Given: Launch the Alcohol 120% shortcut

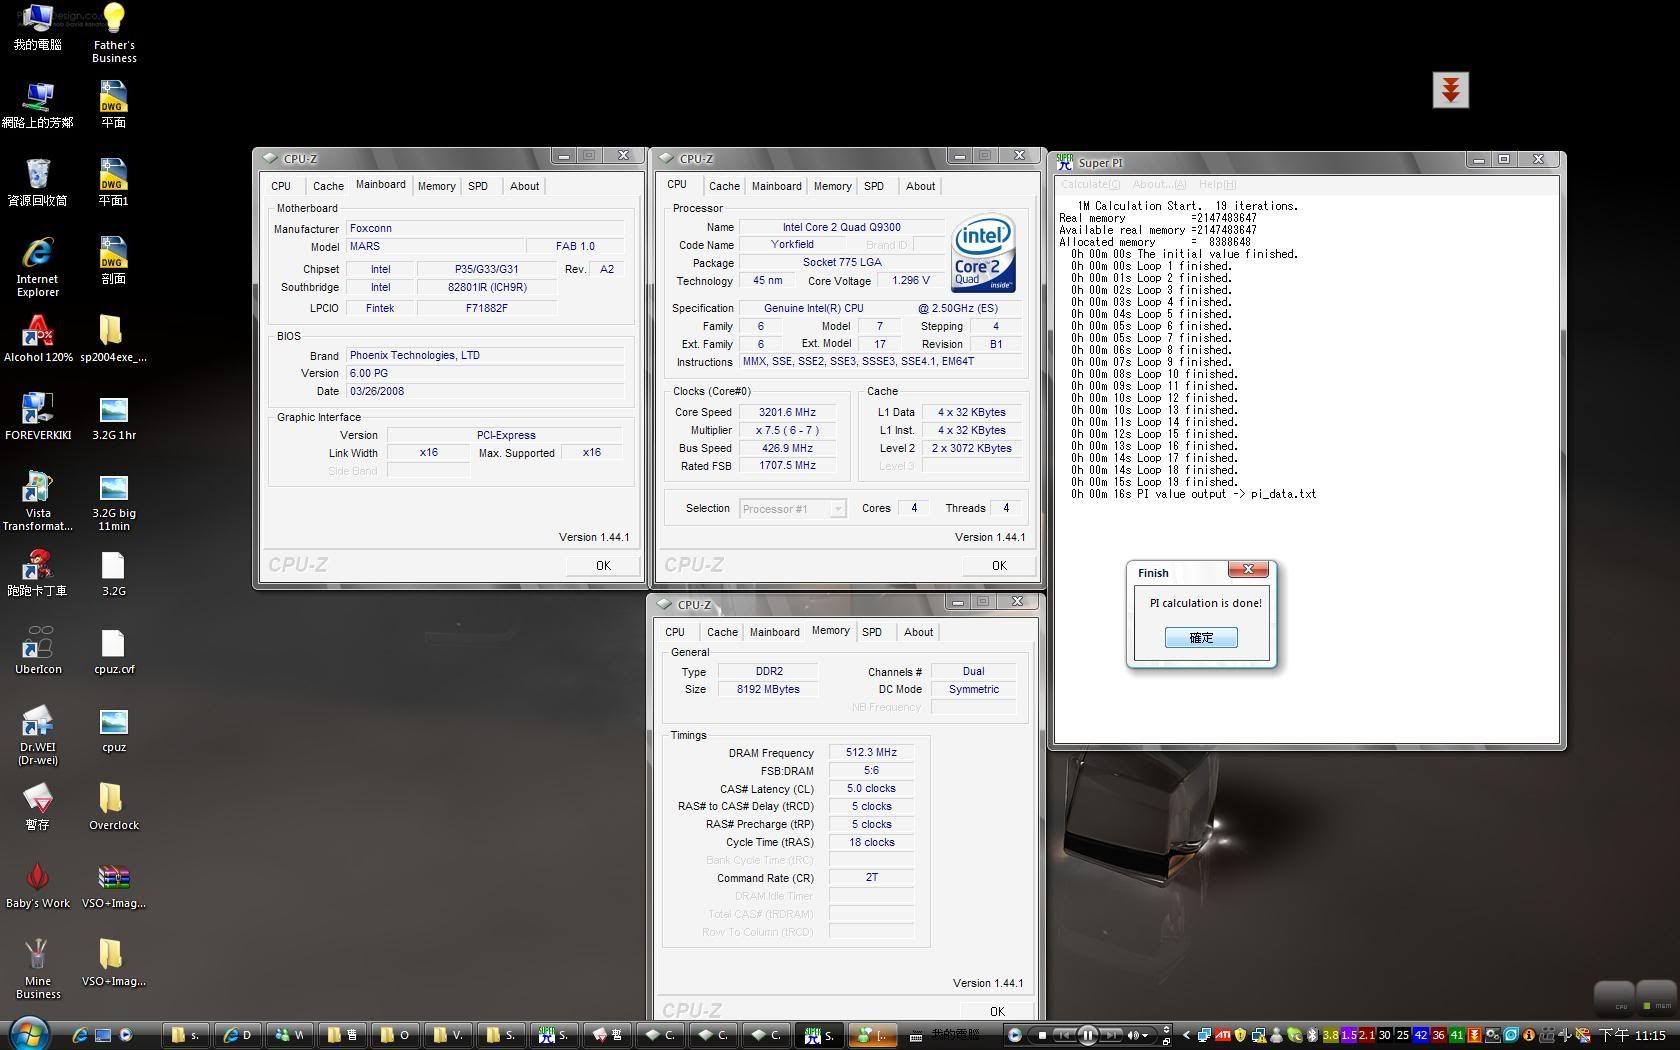Looking at the screenshot, I should pos(38,339).
